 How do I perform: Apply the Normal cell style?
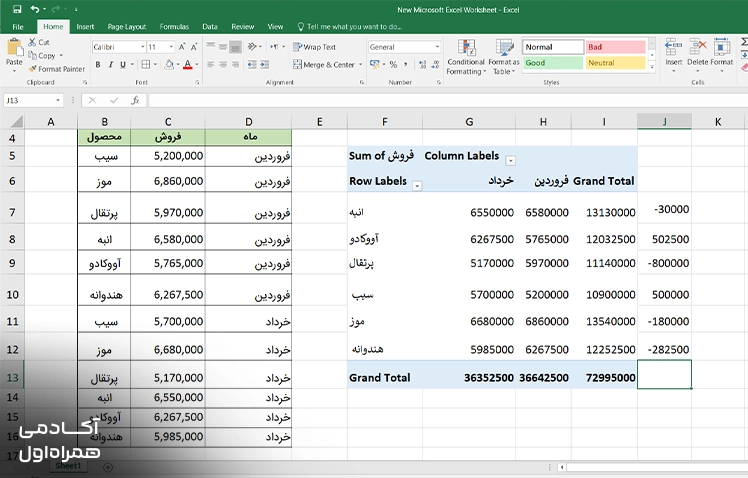(x=553, y=47)
